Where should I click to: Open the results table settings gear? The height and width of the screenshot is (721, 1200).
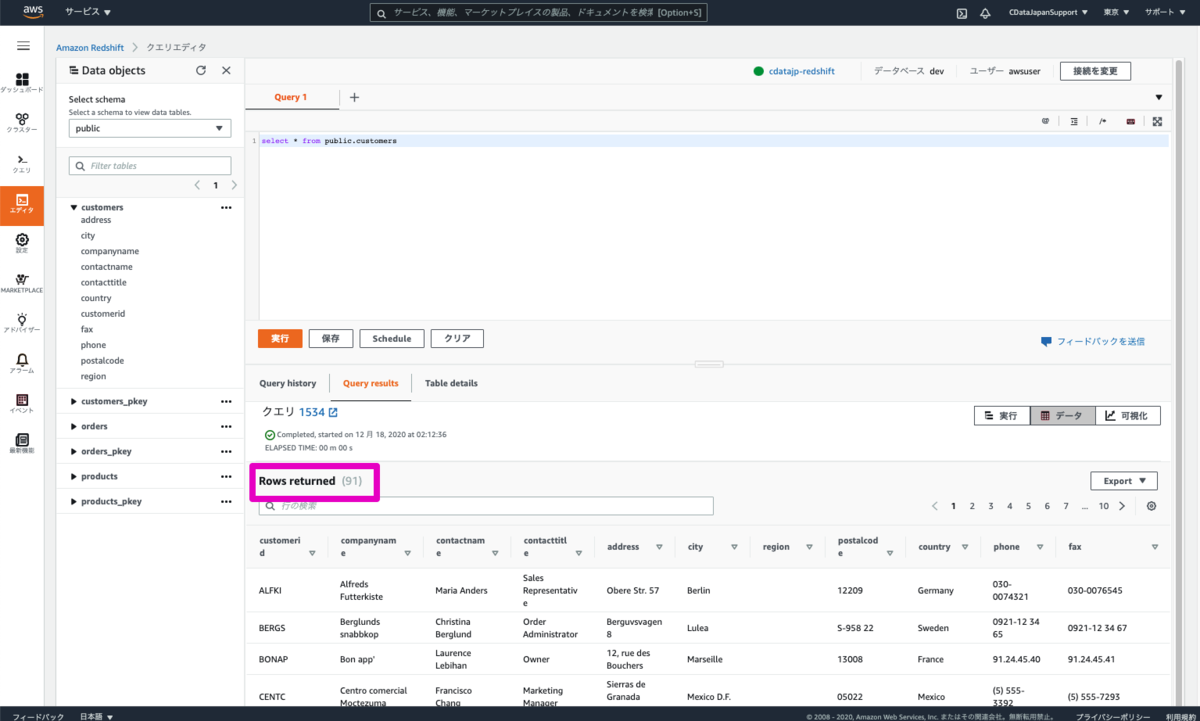tap(1152, 506)
